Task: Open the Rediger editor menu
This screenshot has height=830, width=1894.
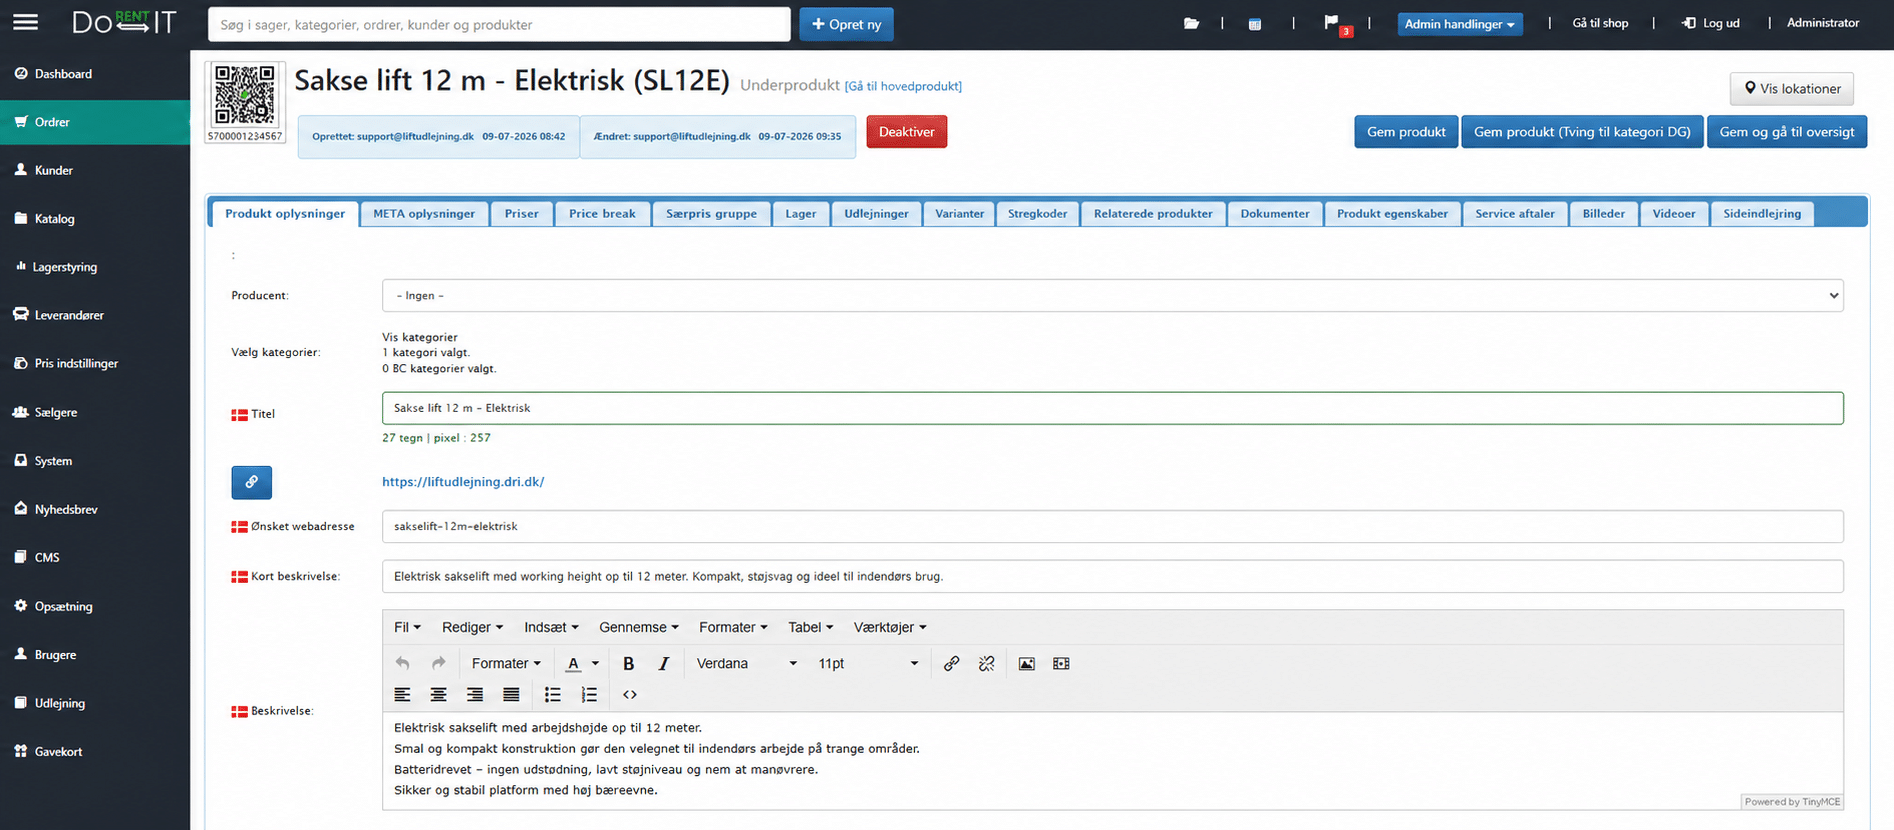Action: 472,627
